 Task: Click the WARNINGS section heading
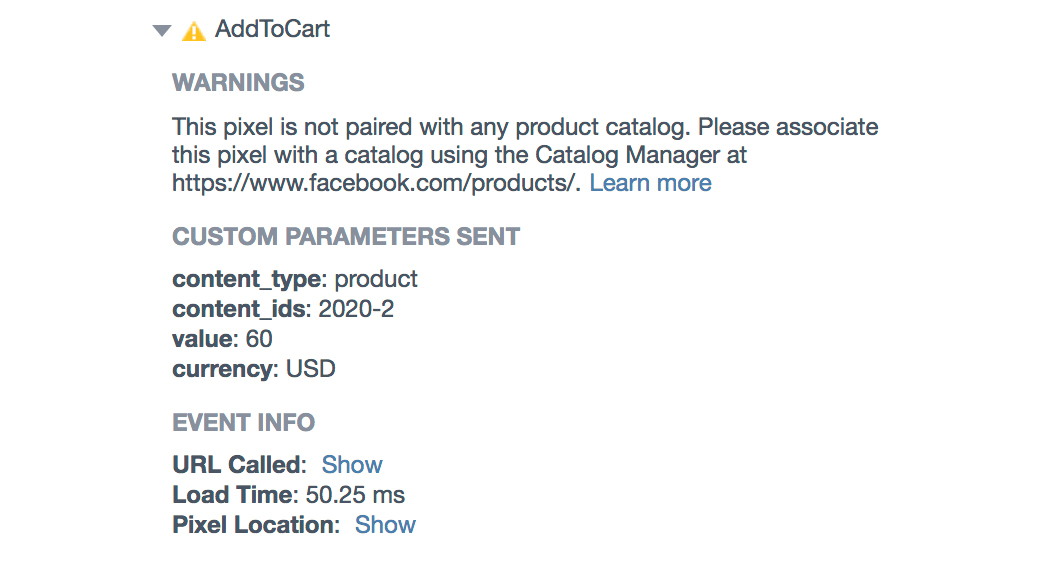click(238, 82)
